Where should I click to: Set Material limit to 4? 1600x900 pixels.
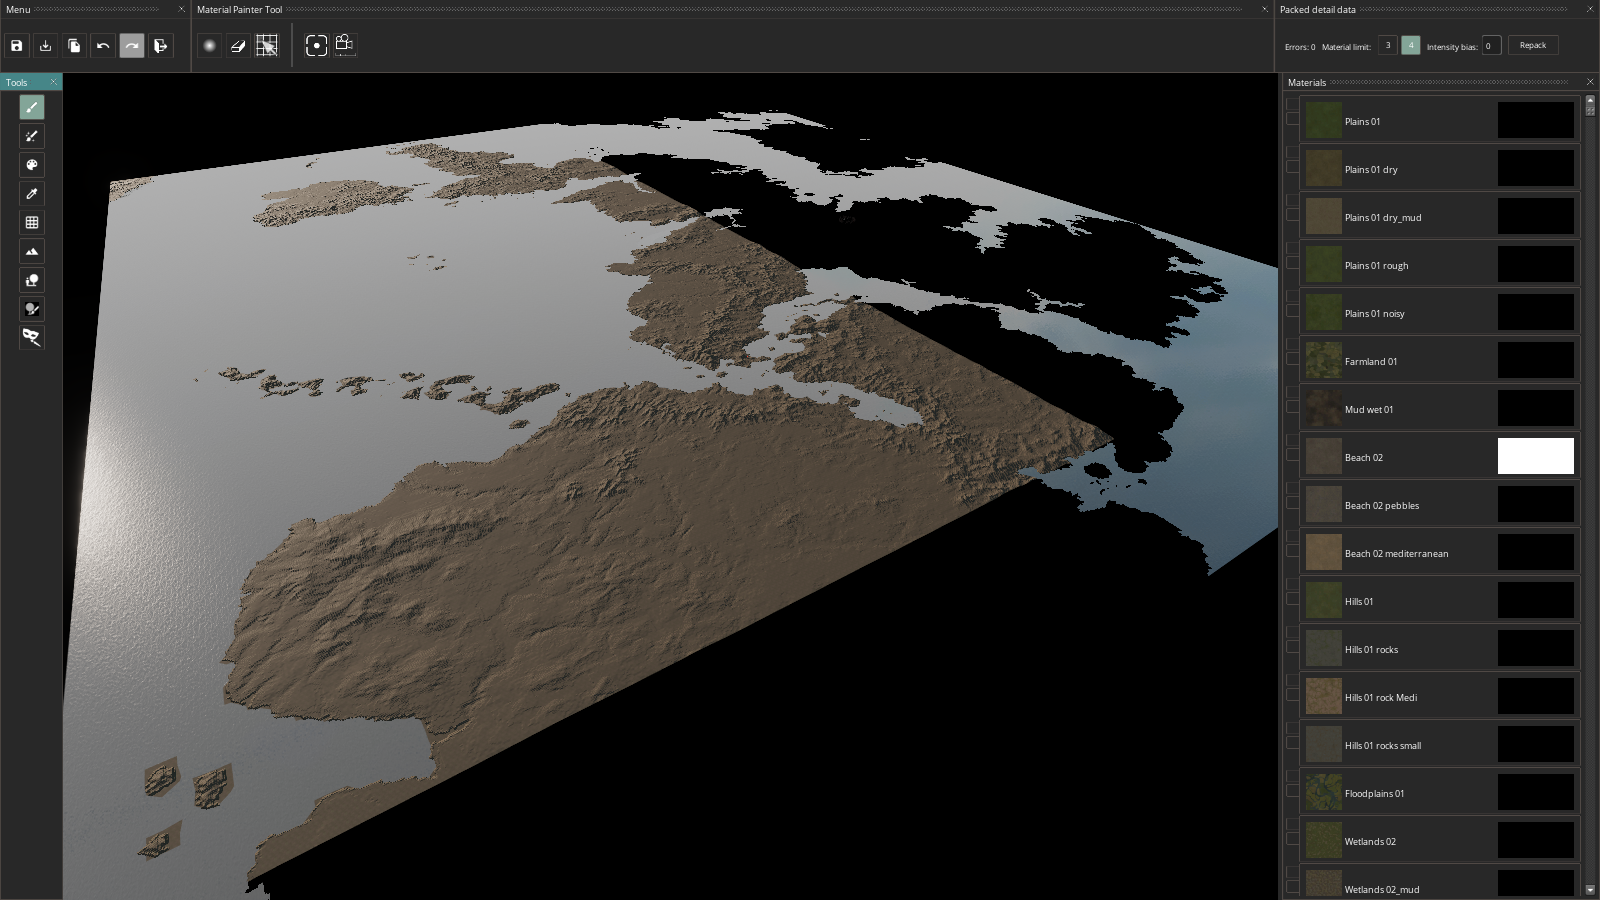[1410, 45]
